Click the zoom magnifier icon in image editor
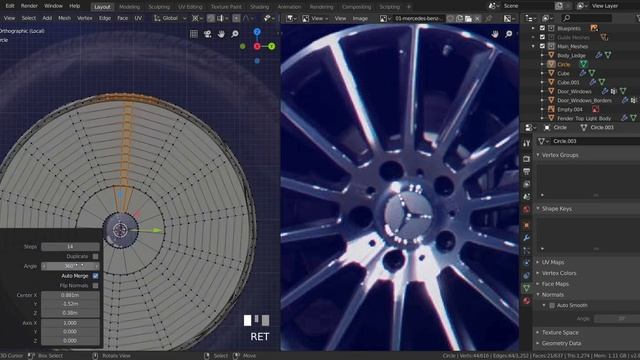Screen dimensions: 640x360 point(509,34)
